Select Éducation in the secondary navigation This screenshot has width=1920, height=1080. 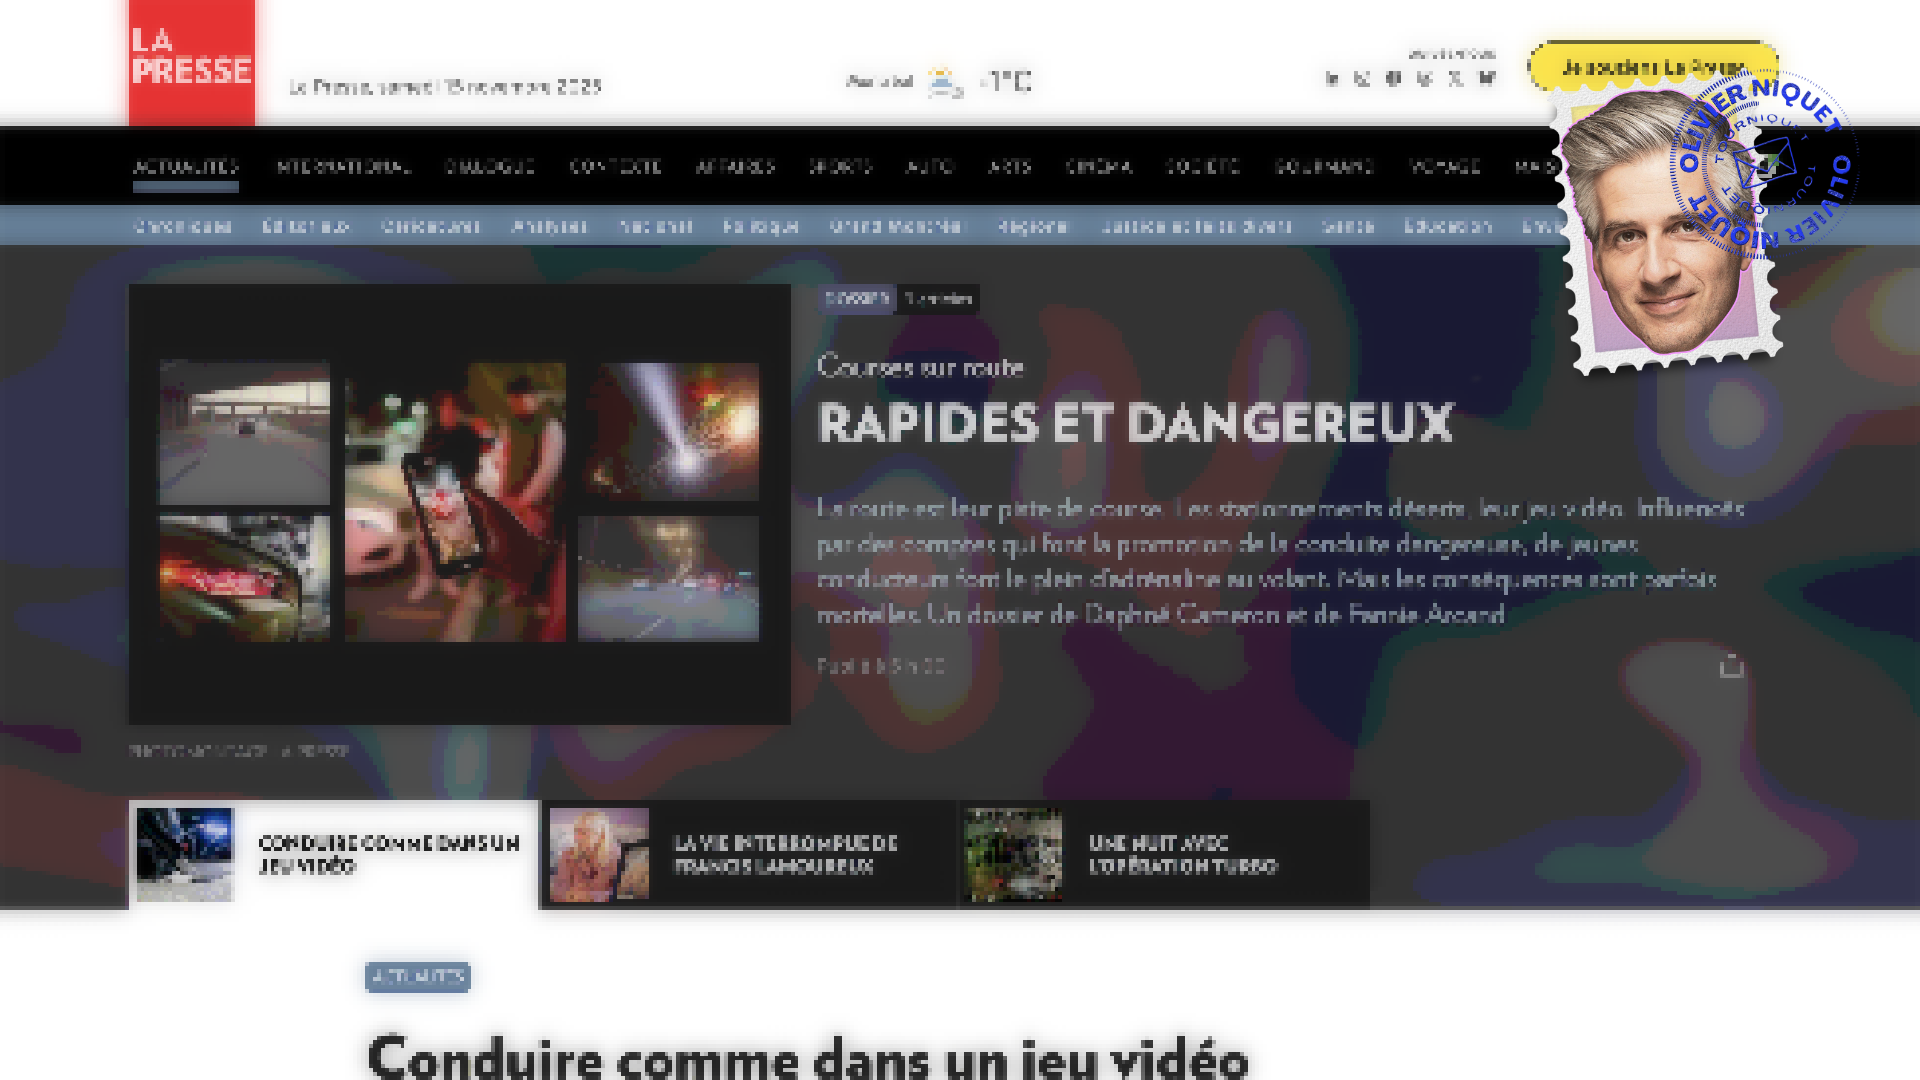coord(1451,226)
